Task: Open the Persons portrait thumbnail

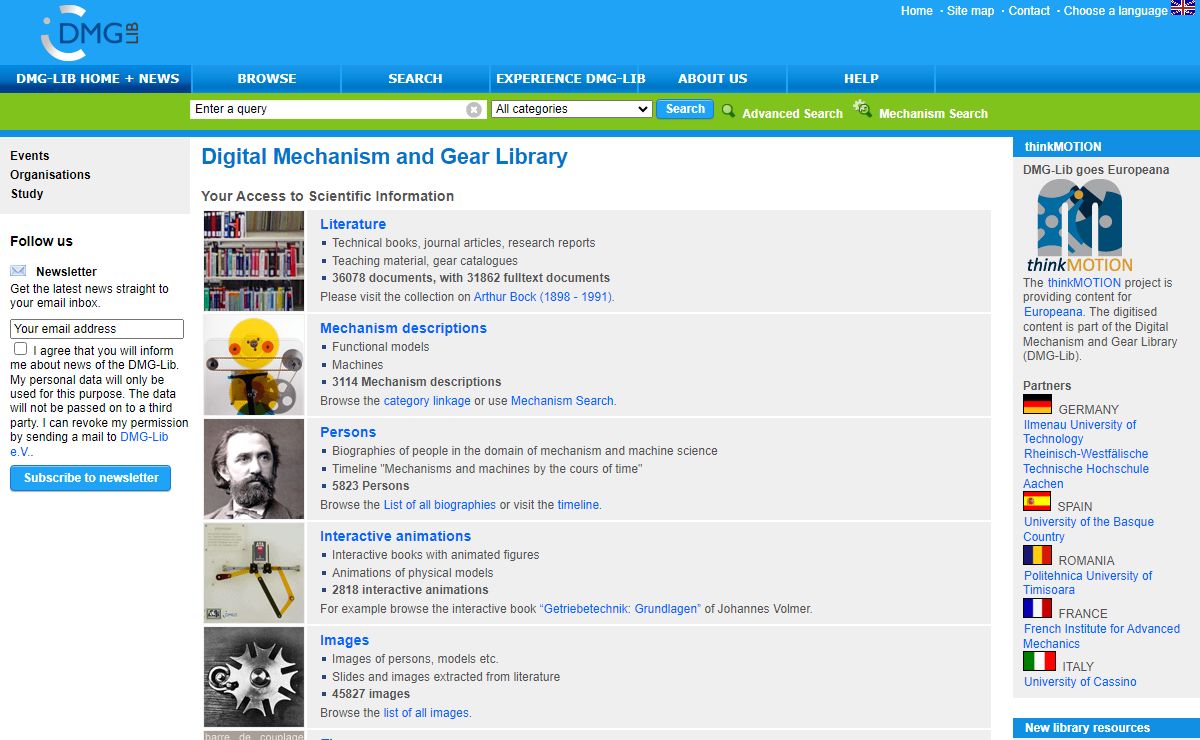Action: pos(254,469)
